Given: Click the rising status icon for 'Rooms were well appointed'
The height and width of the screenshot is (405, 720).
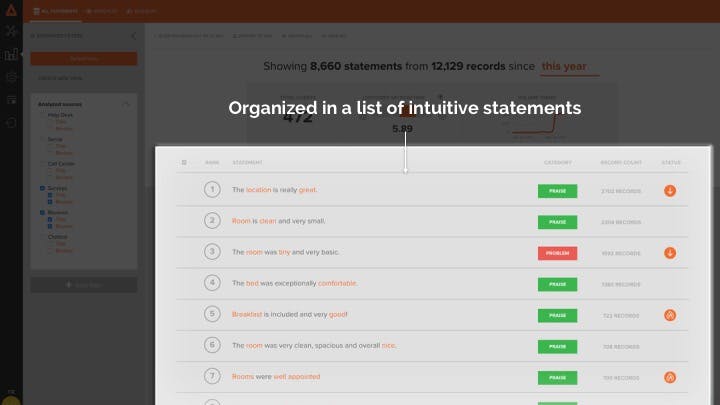Looking at the screenshot, I should click(x=670, y=377).
